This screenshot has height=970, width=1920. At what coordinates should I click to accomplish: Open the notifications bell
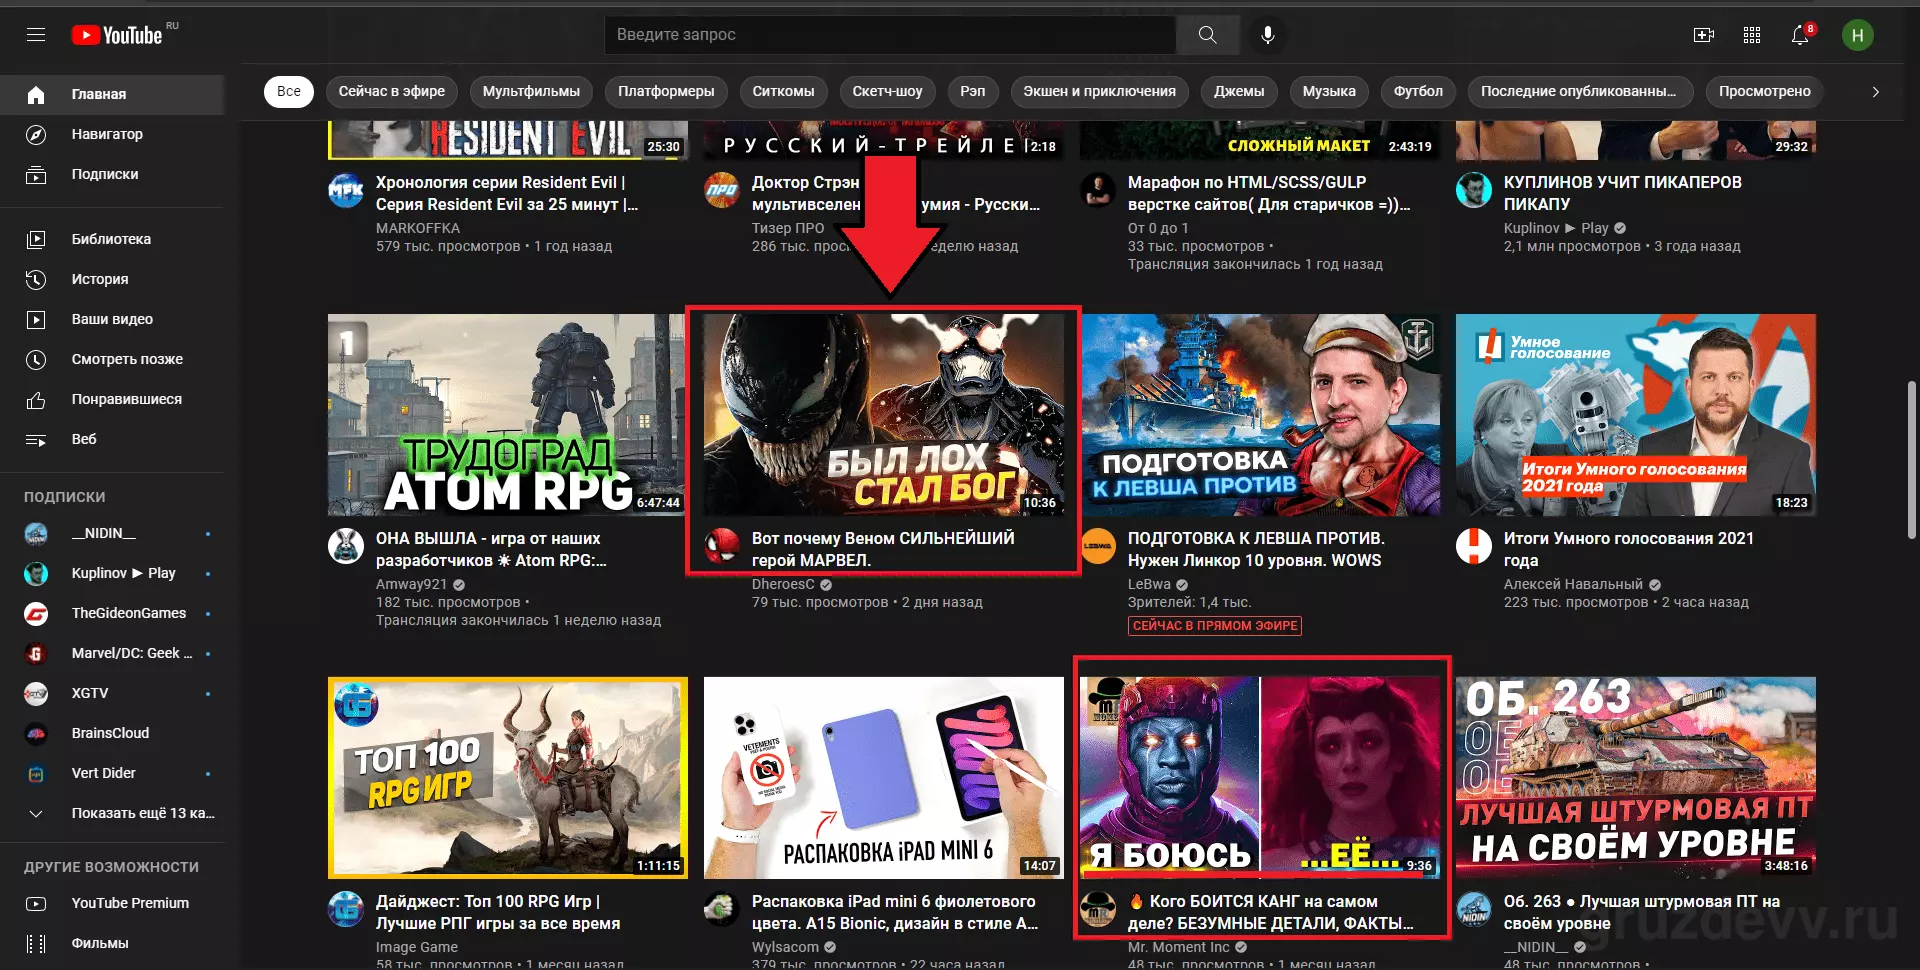[1800, 35]
